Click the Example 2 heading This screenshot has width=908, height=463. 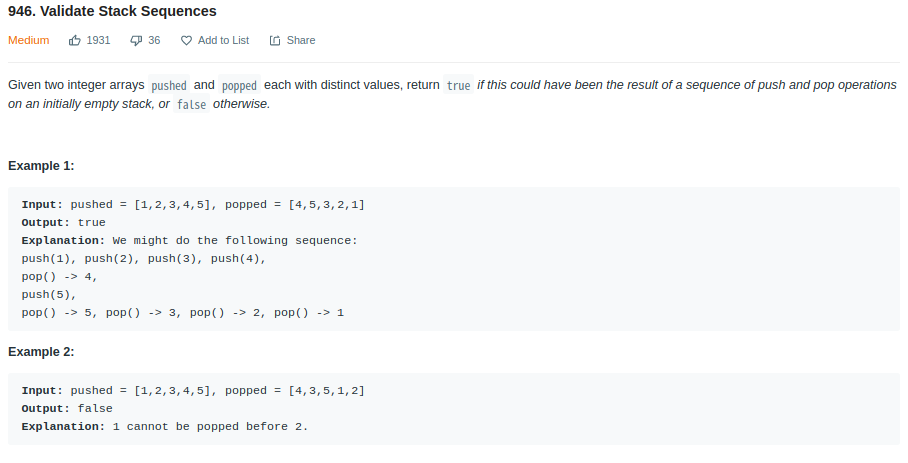click(41, 352)
